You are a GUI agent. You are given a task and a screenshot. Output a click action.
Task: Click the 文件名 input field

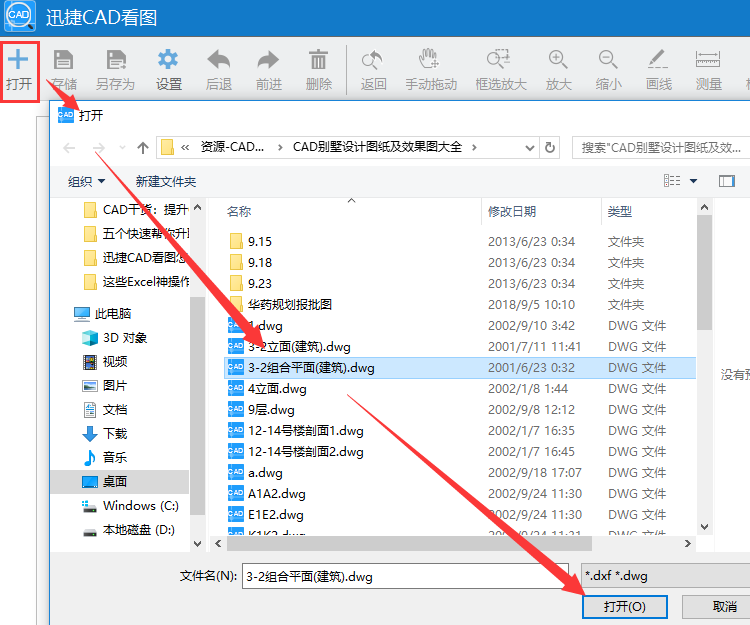coord(405,576)
